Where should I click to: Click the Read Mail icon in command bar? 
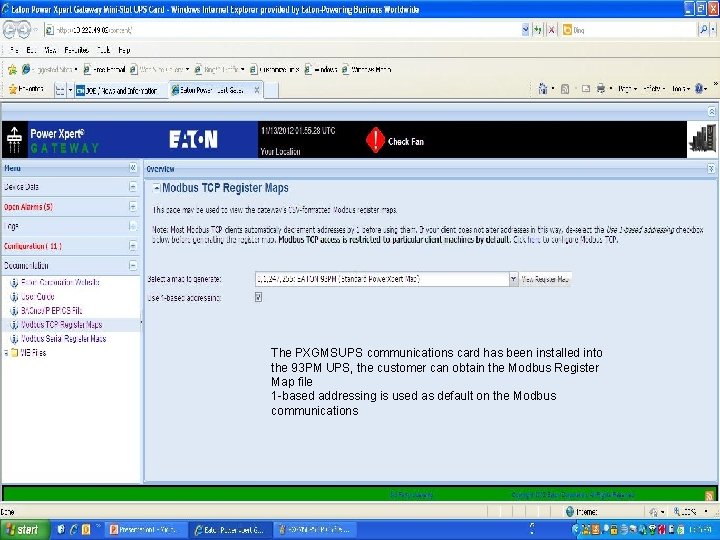coord(586,89)
